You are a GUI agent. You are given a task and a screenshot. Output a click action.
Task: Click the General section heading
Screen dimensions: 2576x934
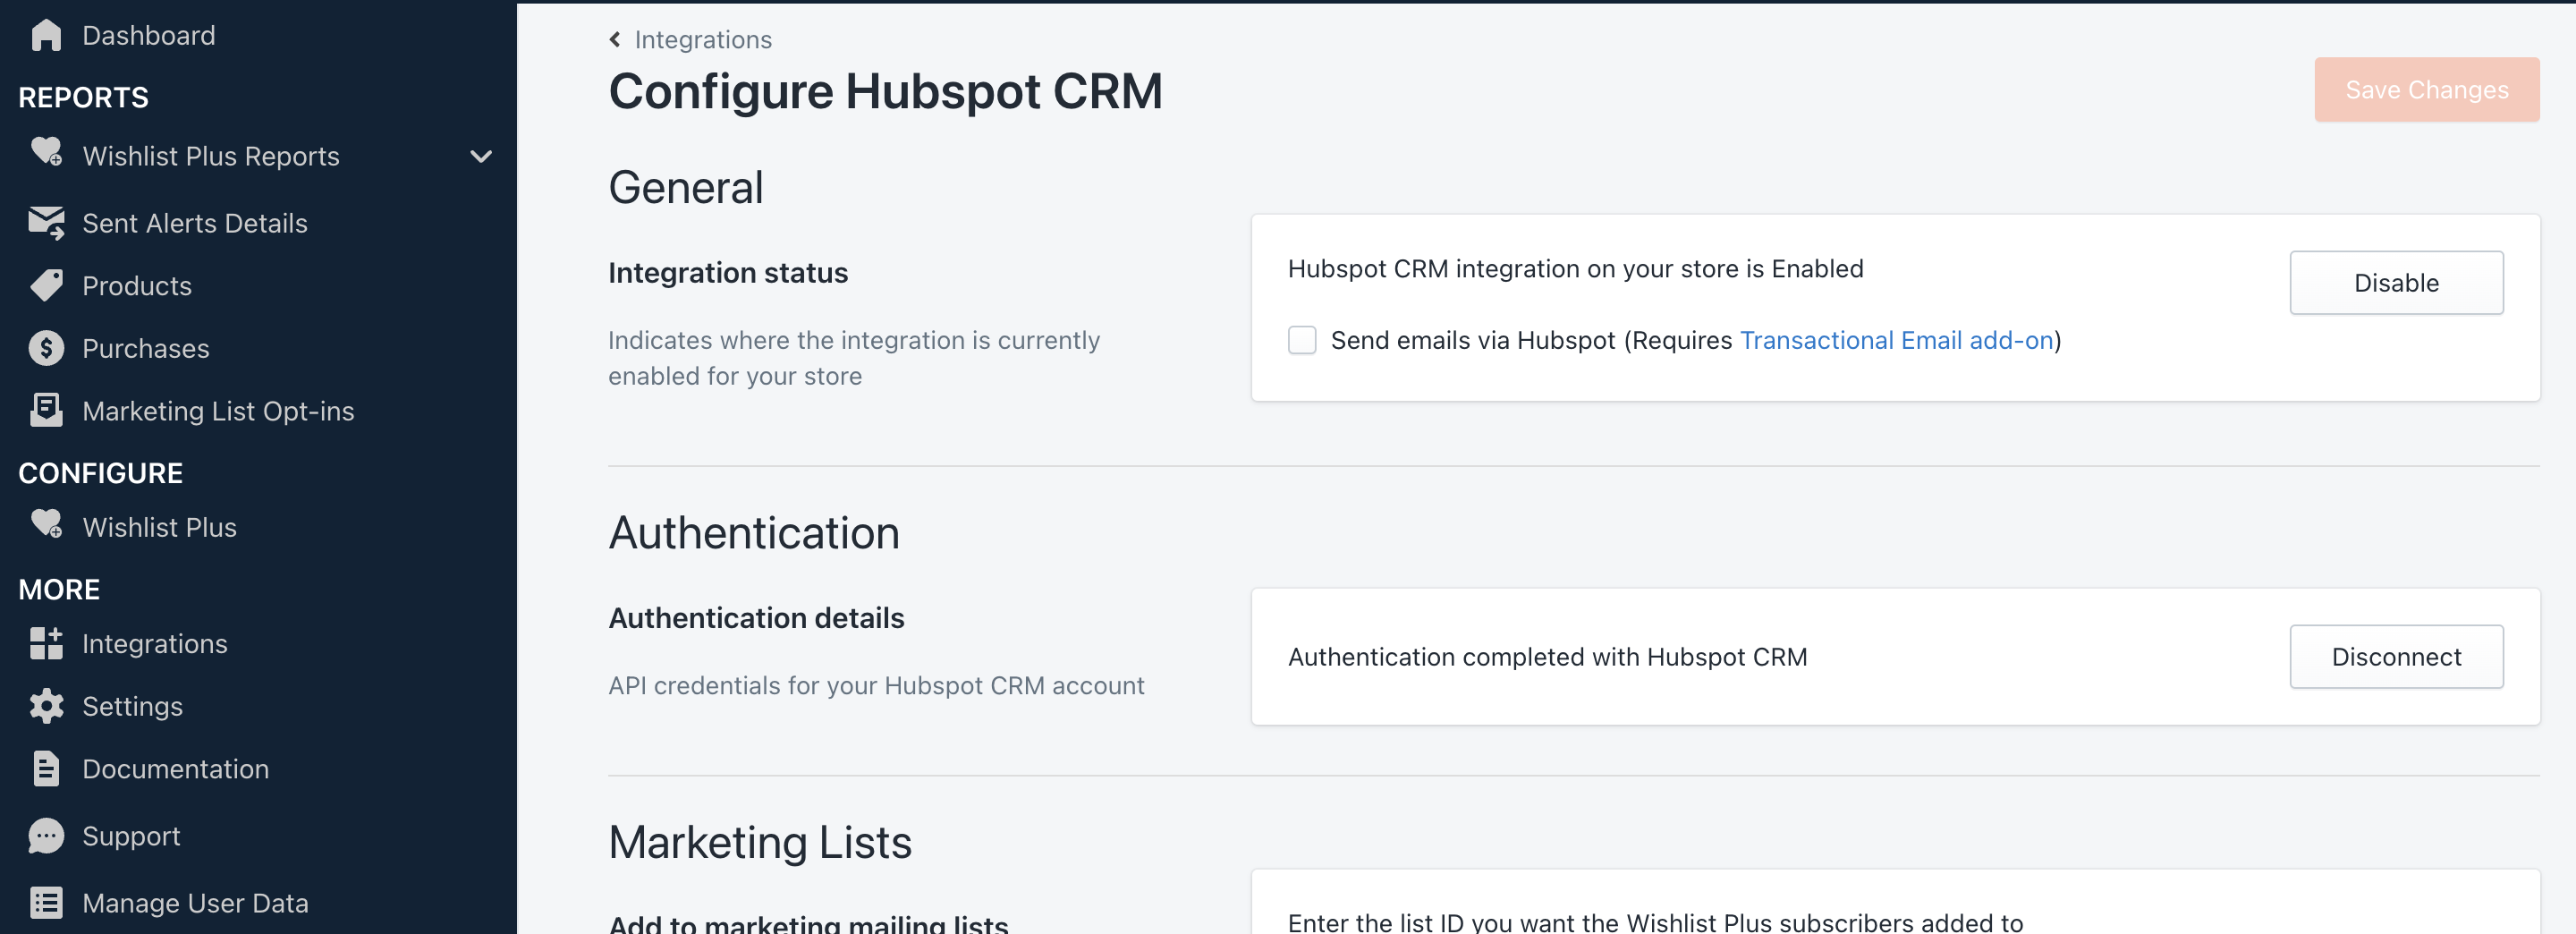[x=686, y=187]
